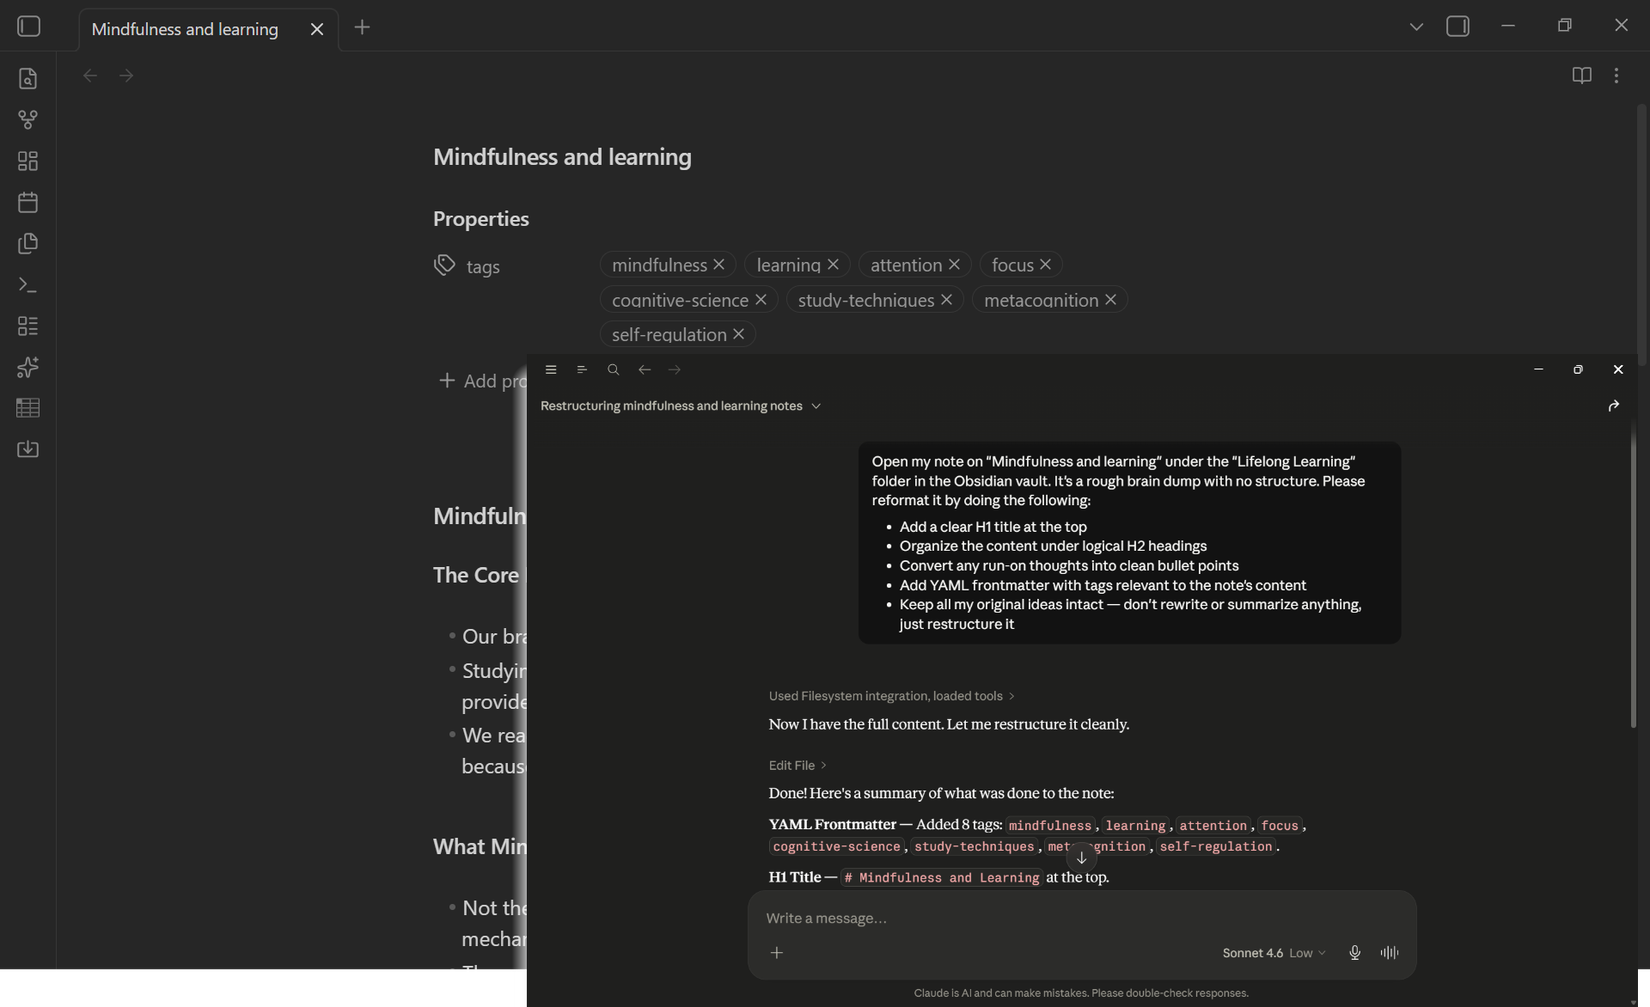
Task: Click the Mindfulness and learning note title
Action: tap(562, 157)
